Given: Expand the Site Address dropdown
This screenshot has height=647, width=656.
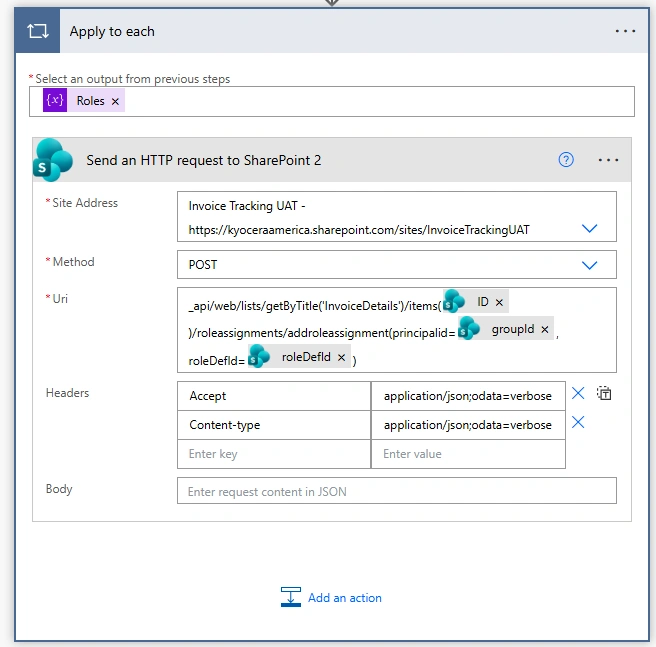Looking at the screenshot, I should pos(589,229).
